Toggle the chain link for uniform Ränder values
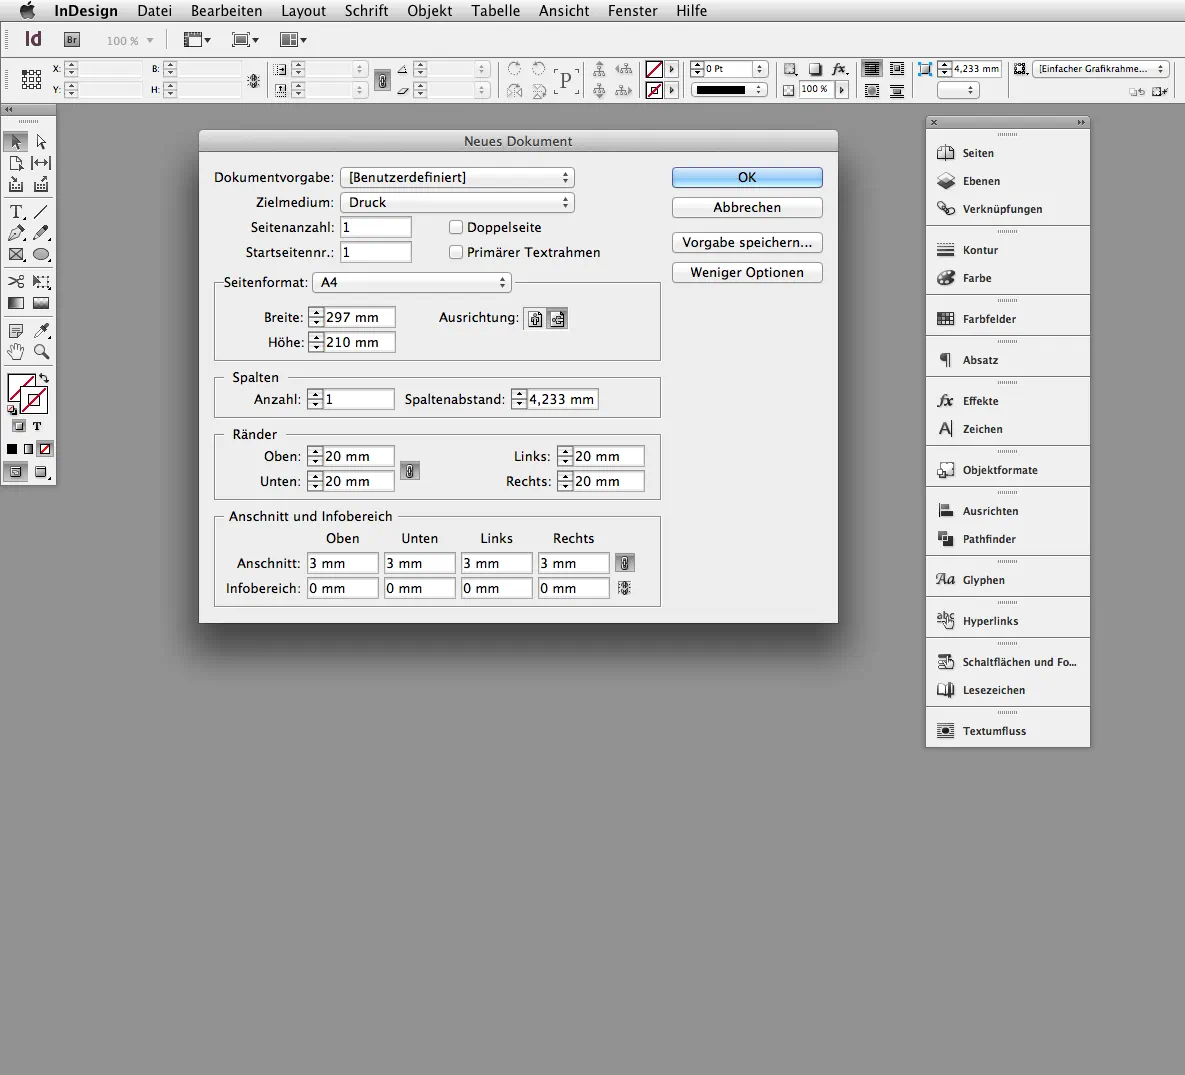Screen dimensions: 1185x1075 [x=410, y=470]
